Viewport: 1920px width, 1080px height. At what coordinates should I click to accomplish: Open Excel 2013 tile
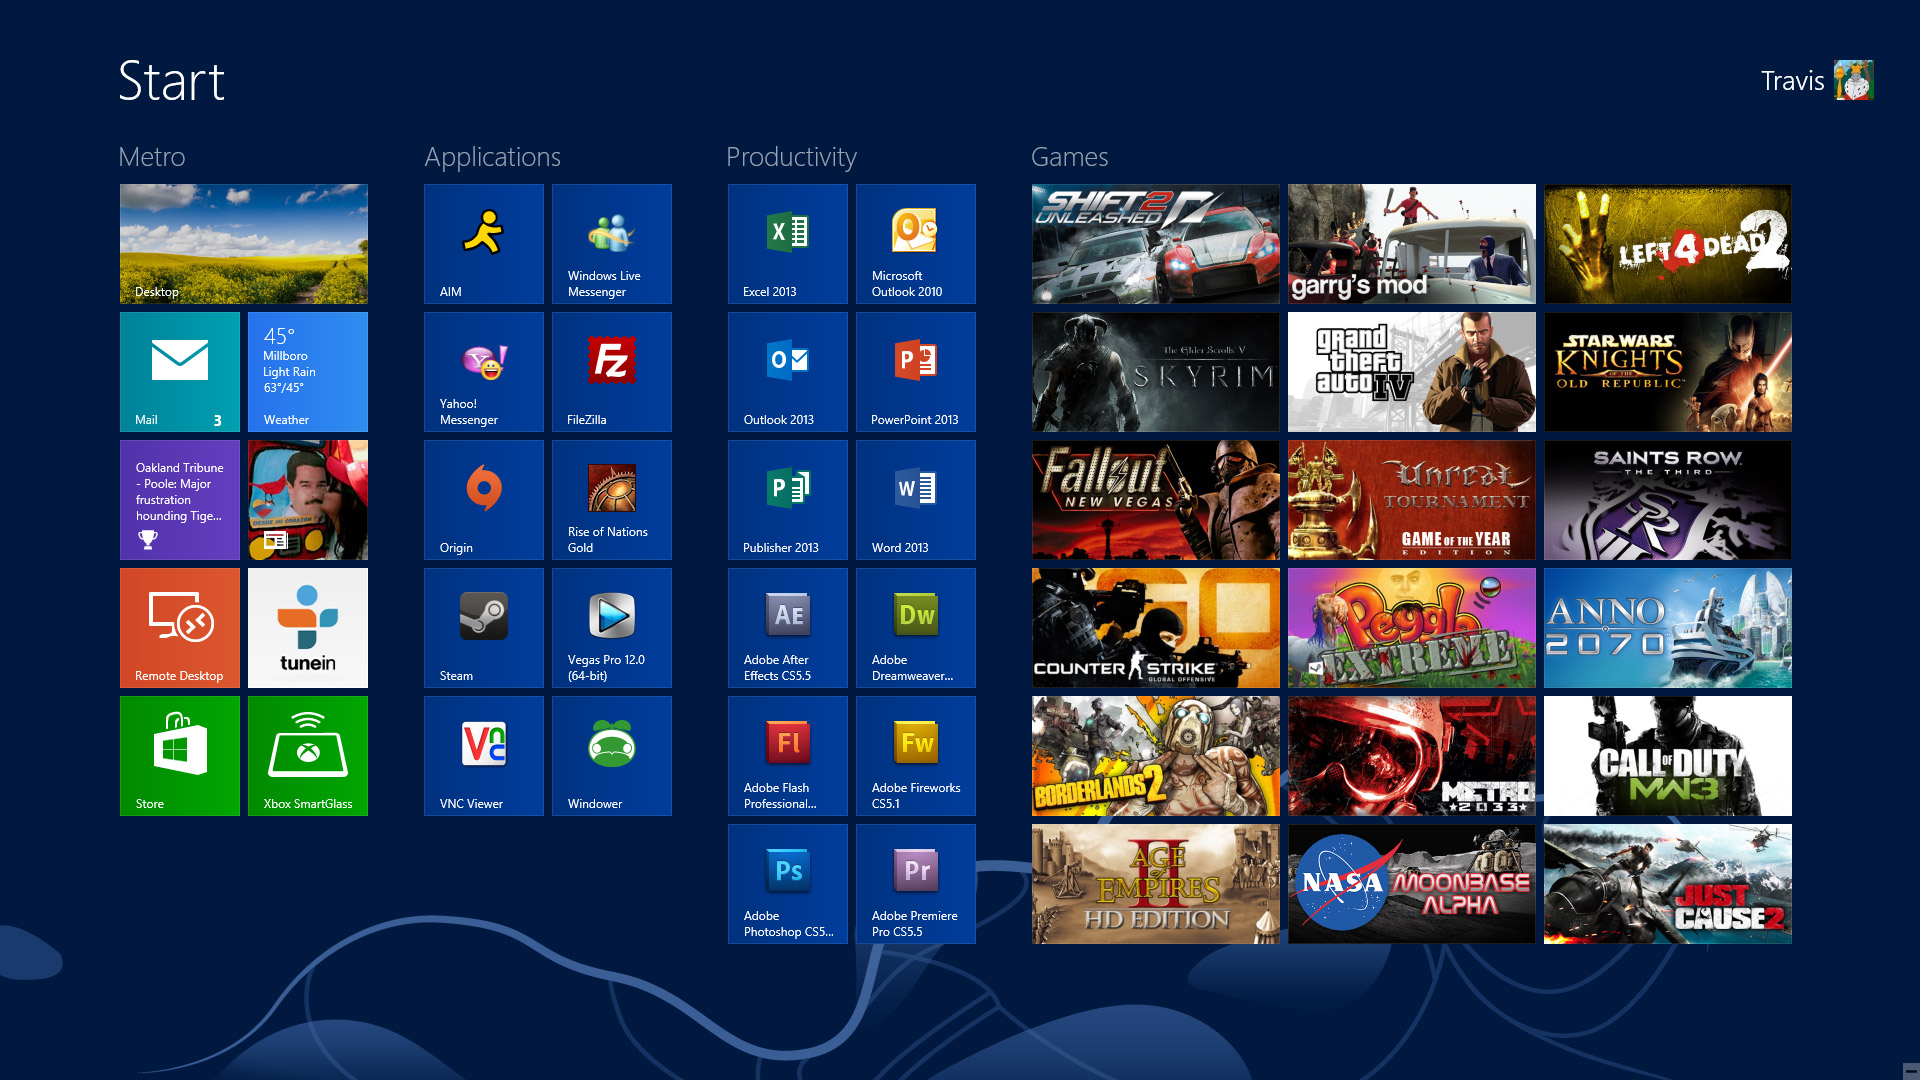788,244
